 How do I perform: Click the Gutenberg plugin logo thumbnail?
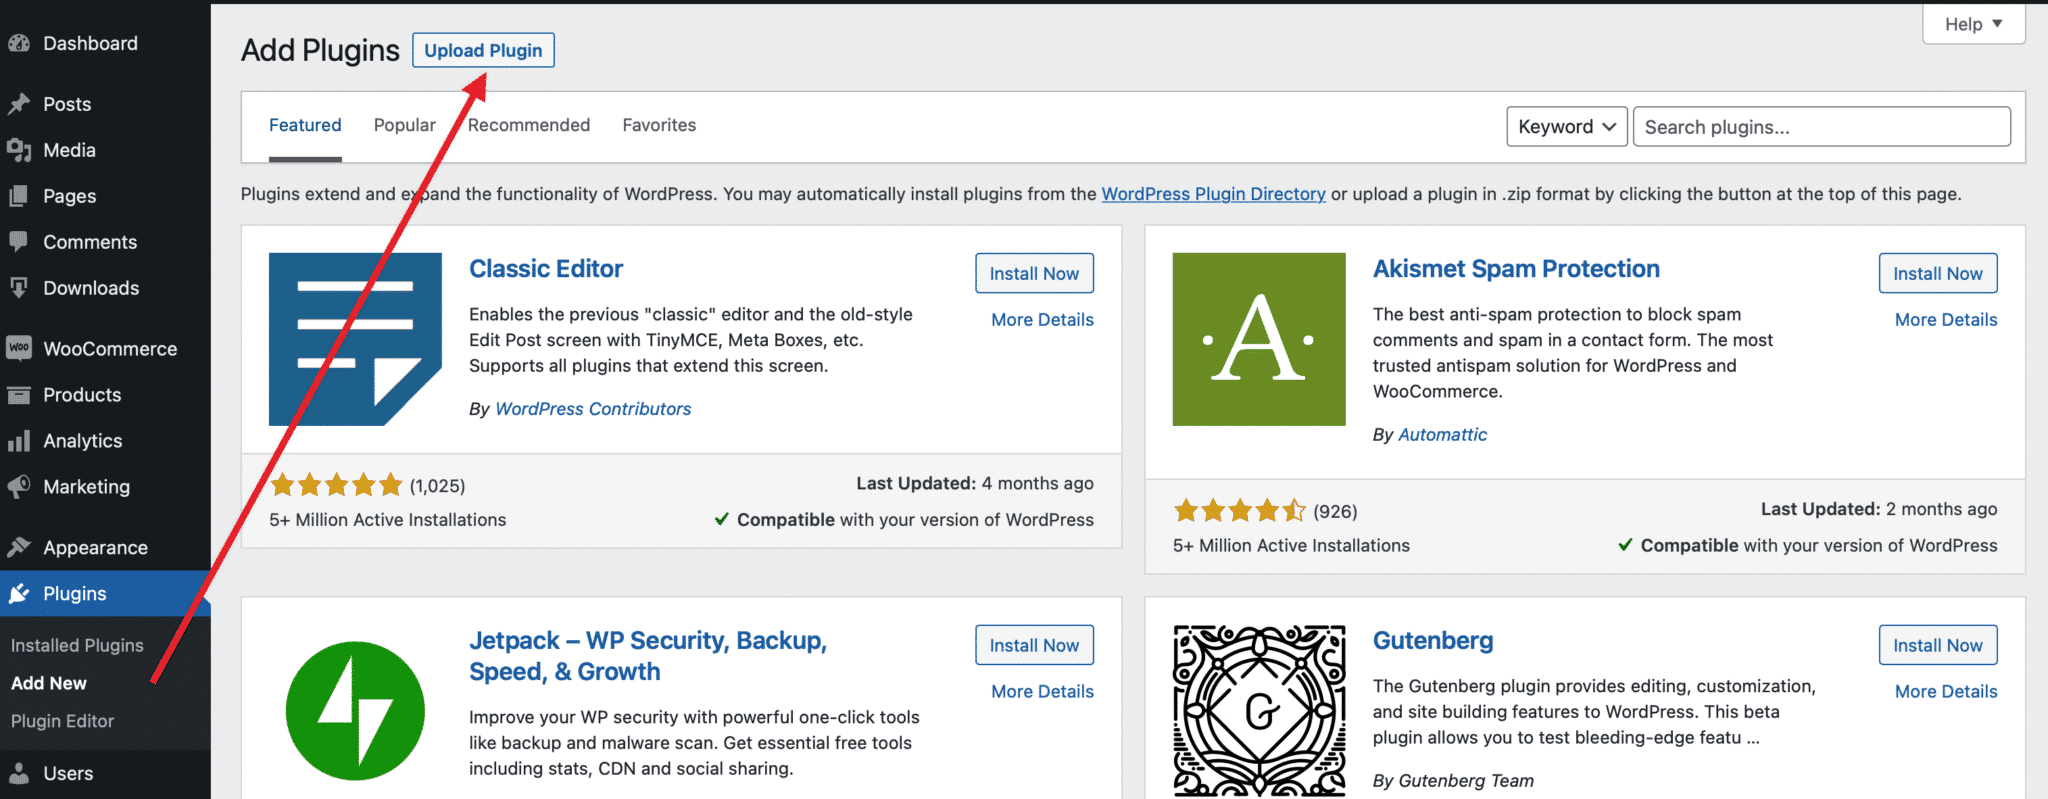(1259, 711)
